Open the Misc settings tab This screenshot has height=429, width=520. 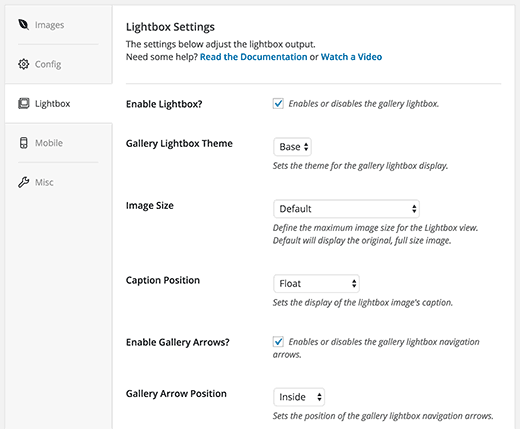(44, 182)
